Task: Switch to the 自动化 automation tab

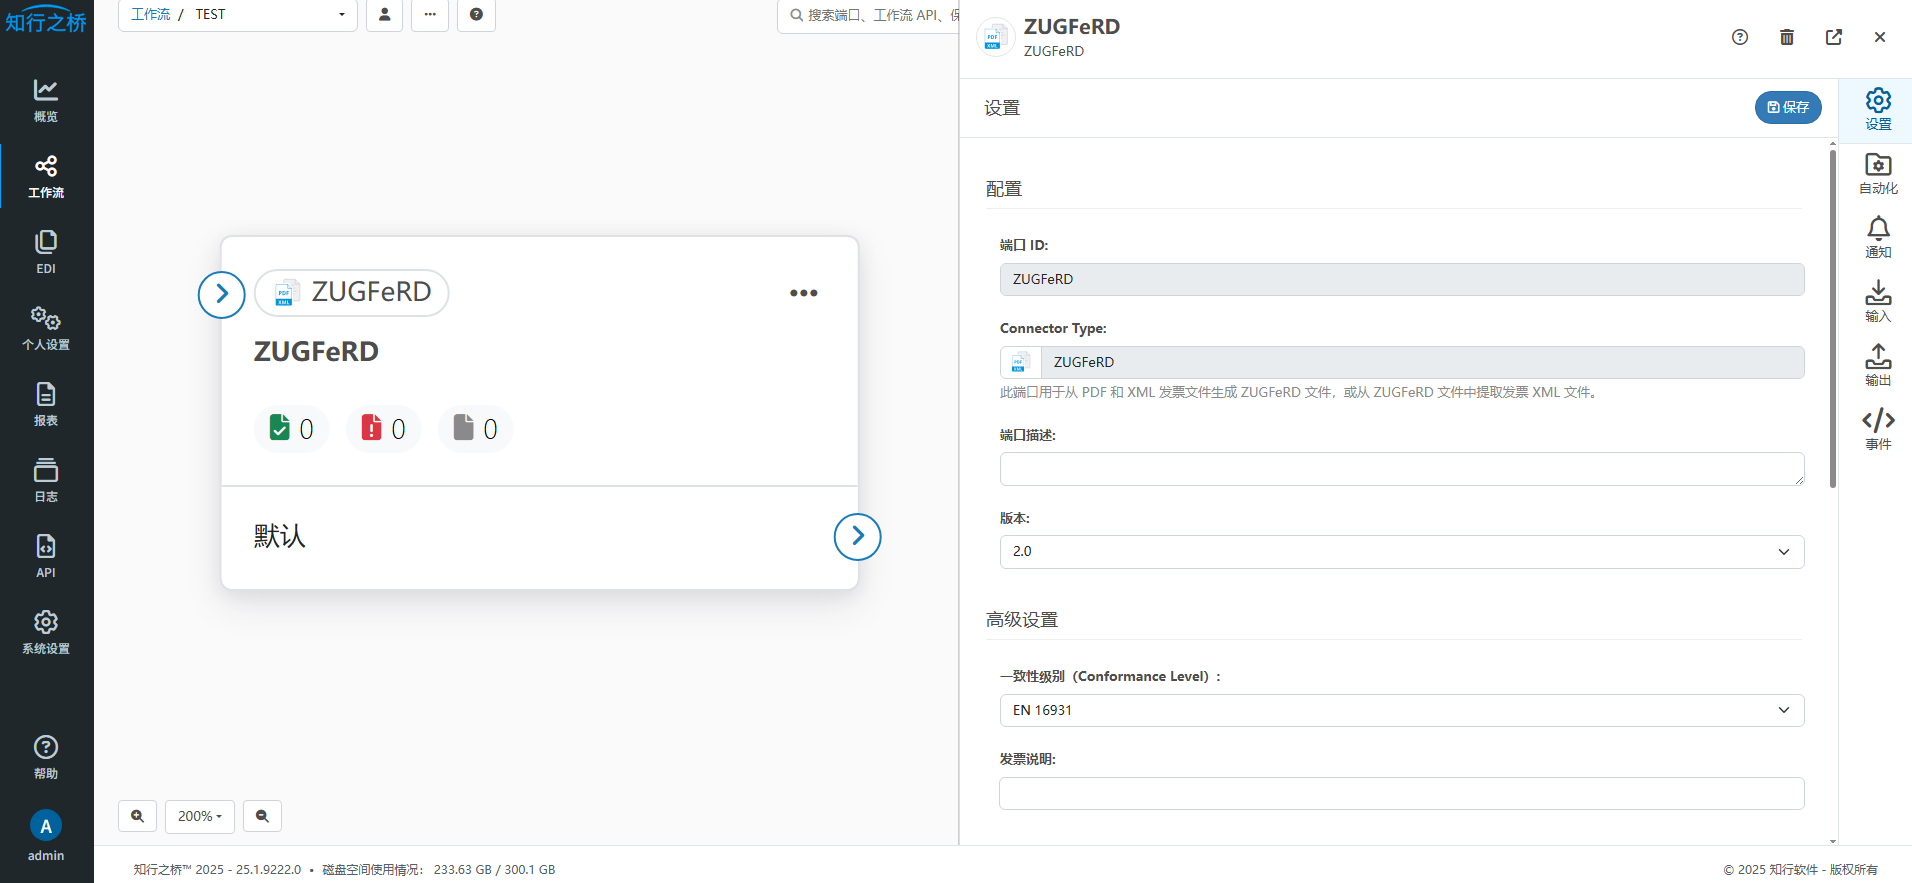Action: click(1878, 173)
